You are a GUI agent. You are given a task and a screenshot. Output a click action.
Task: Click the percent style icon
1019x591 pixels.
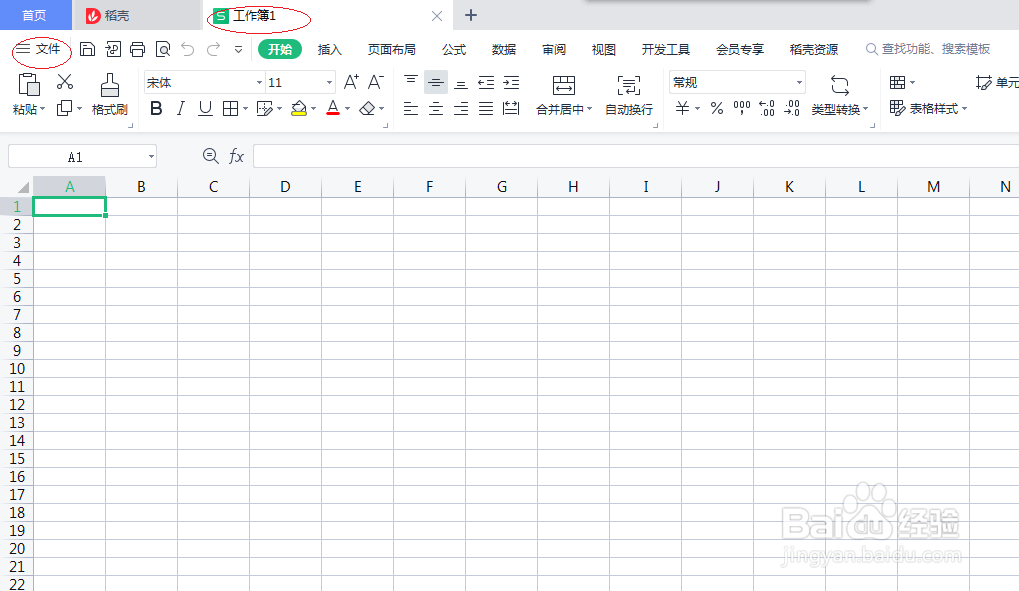[717, 109]
